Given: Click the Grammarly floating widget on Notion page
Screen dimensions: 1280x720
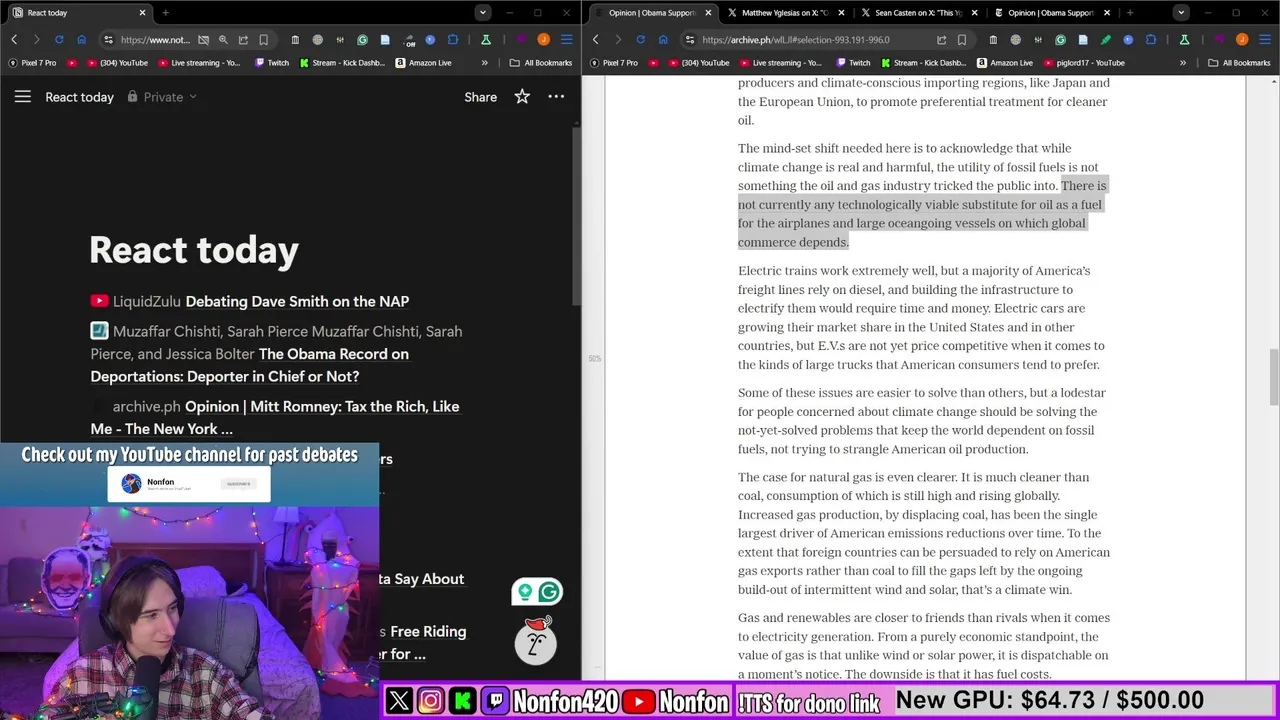Looking at the screenshot, I should coord(537,592).
